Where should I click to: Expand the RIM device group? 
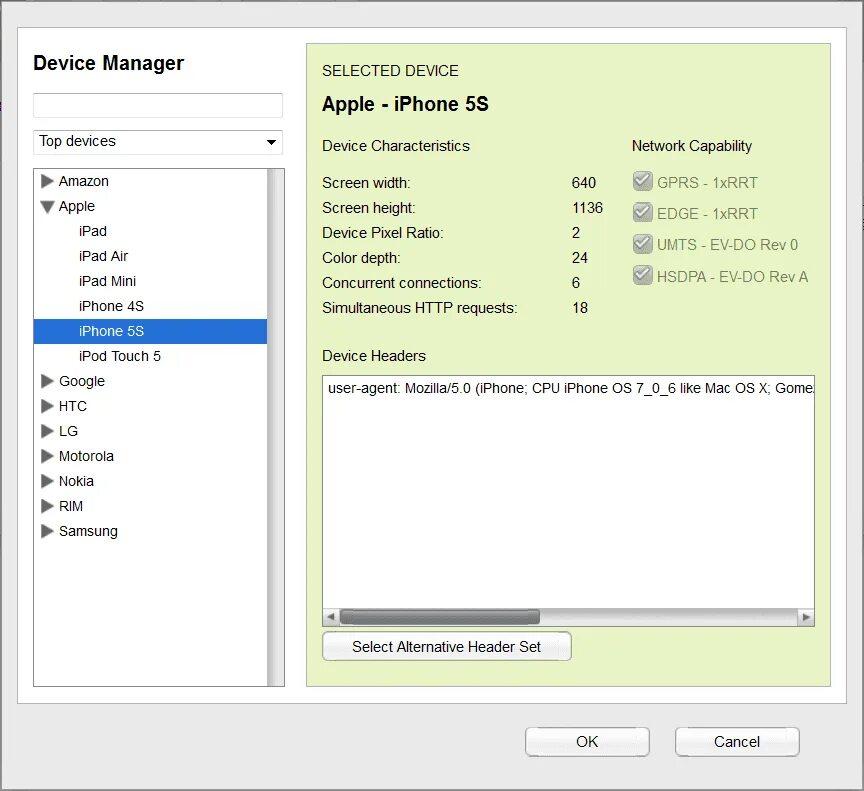point(47,506)
